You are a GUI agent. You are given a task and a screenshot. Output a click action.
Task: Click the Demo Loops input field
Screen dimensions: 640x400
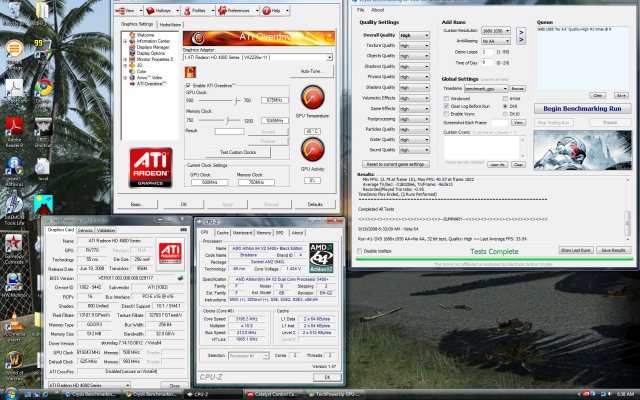pos(487,52)
